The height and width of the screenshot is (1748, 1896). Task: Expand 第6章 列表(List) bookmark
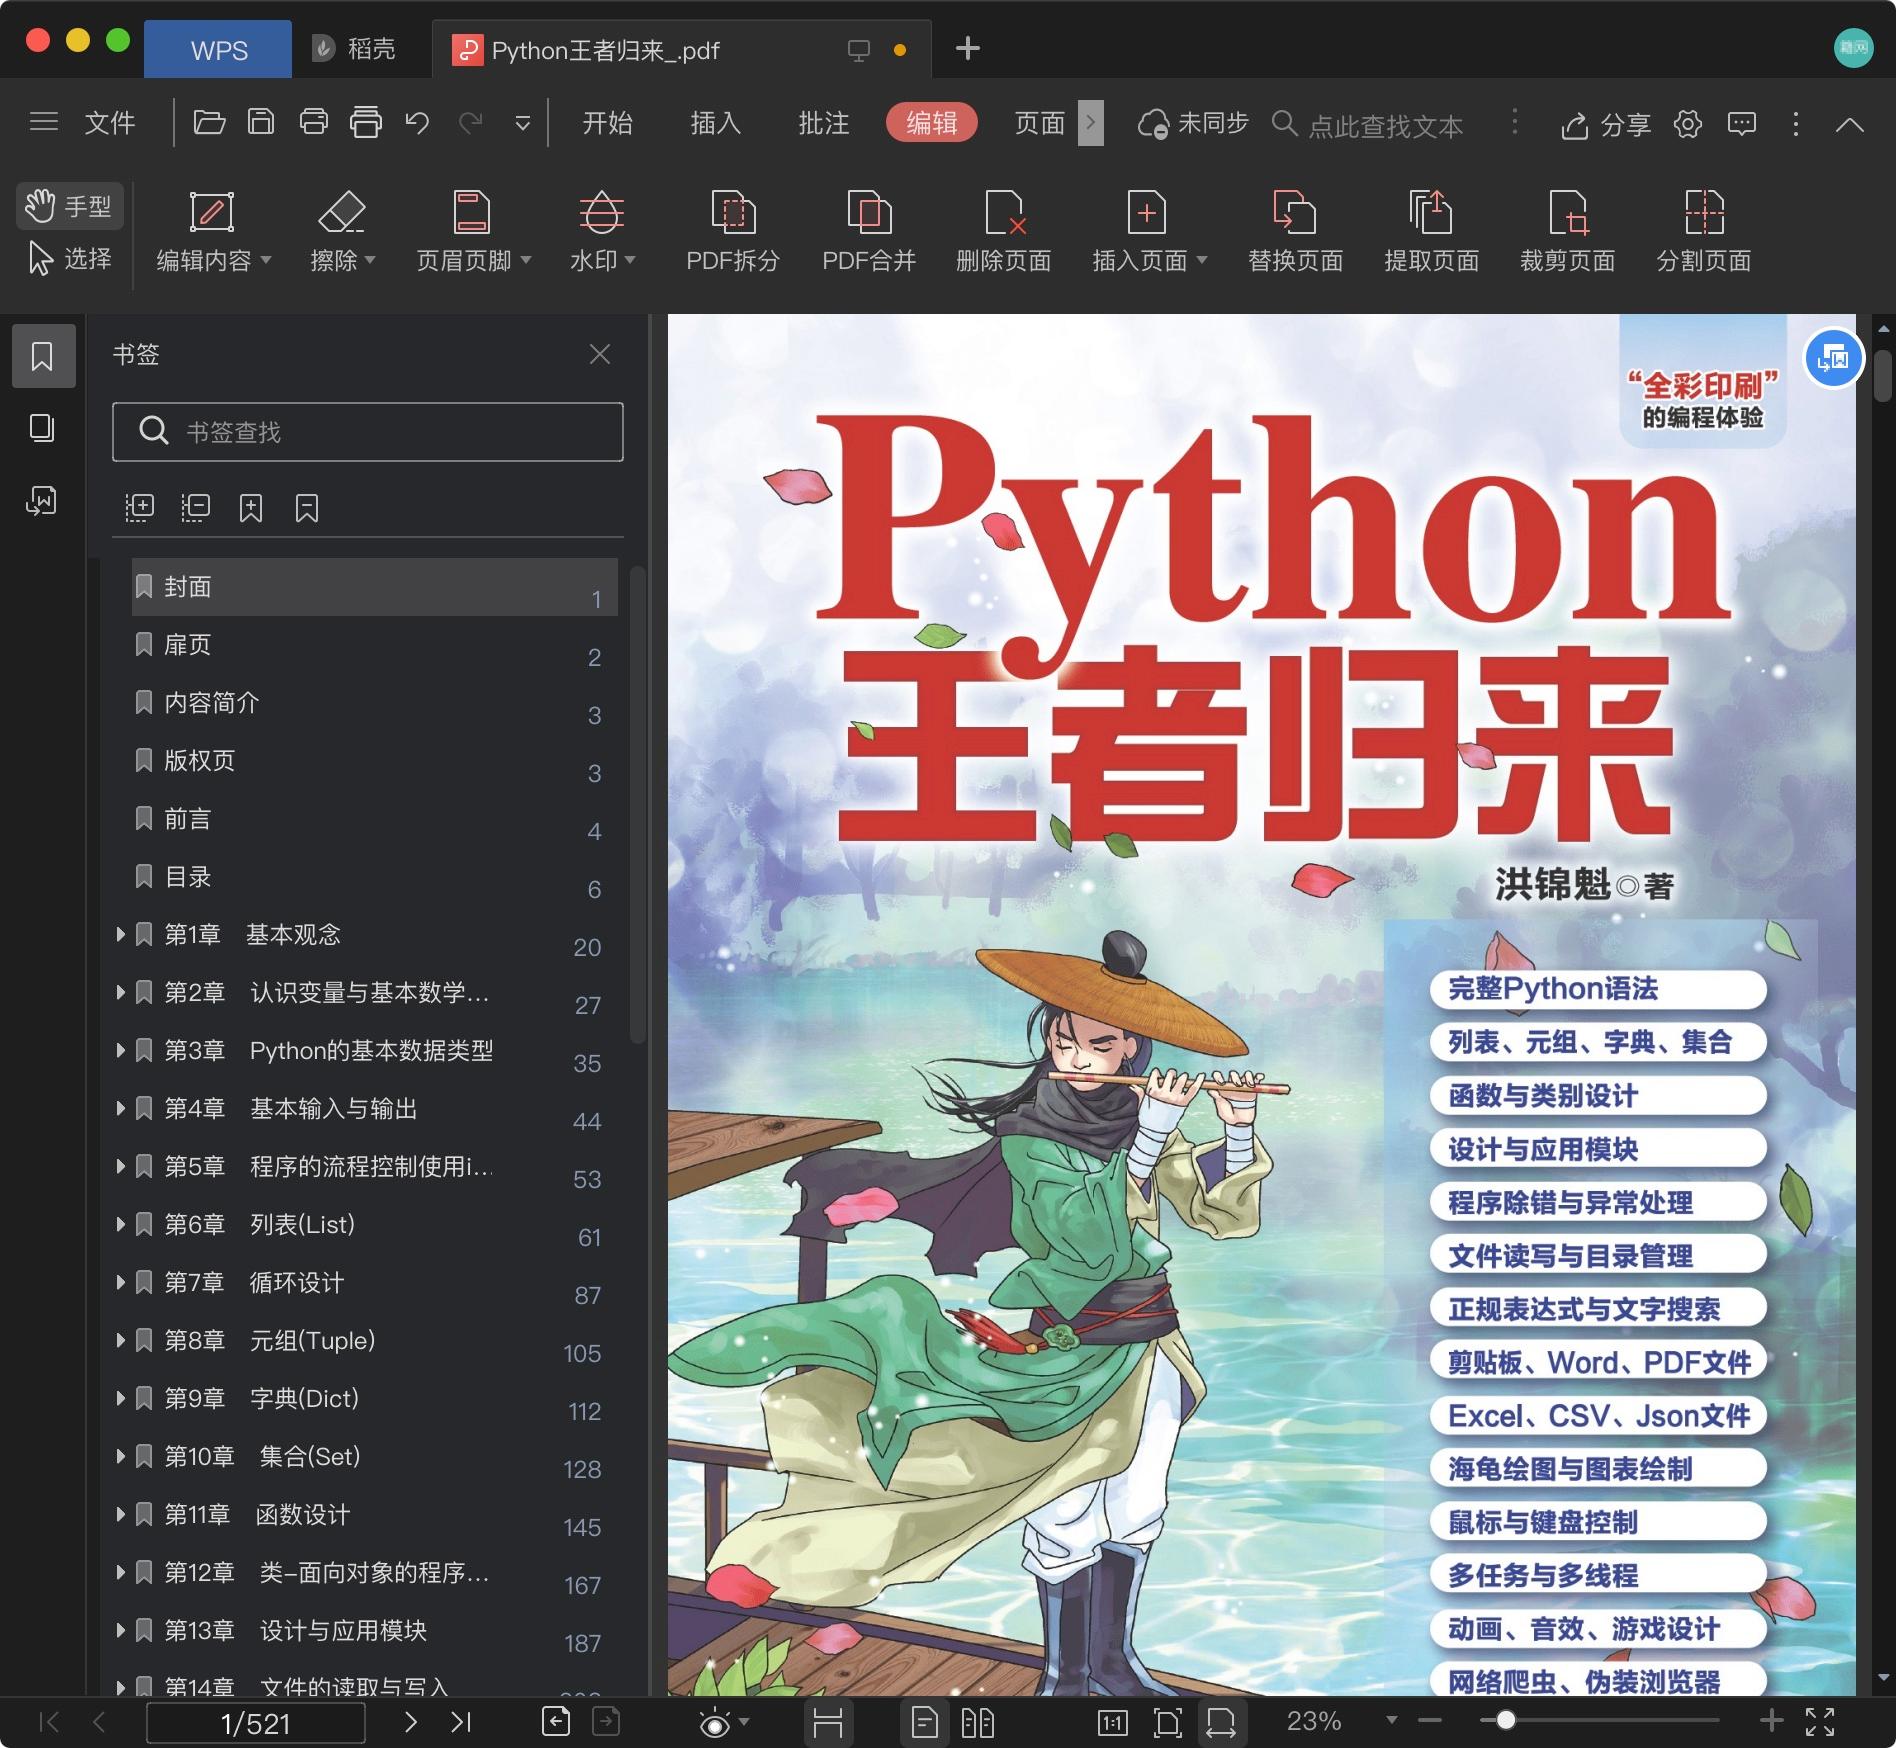pos(120,1224)
